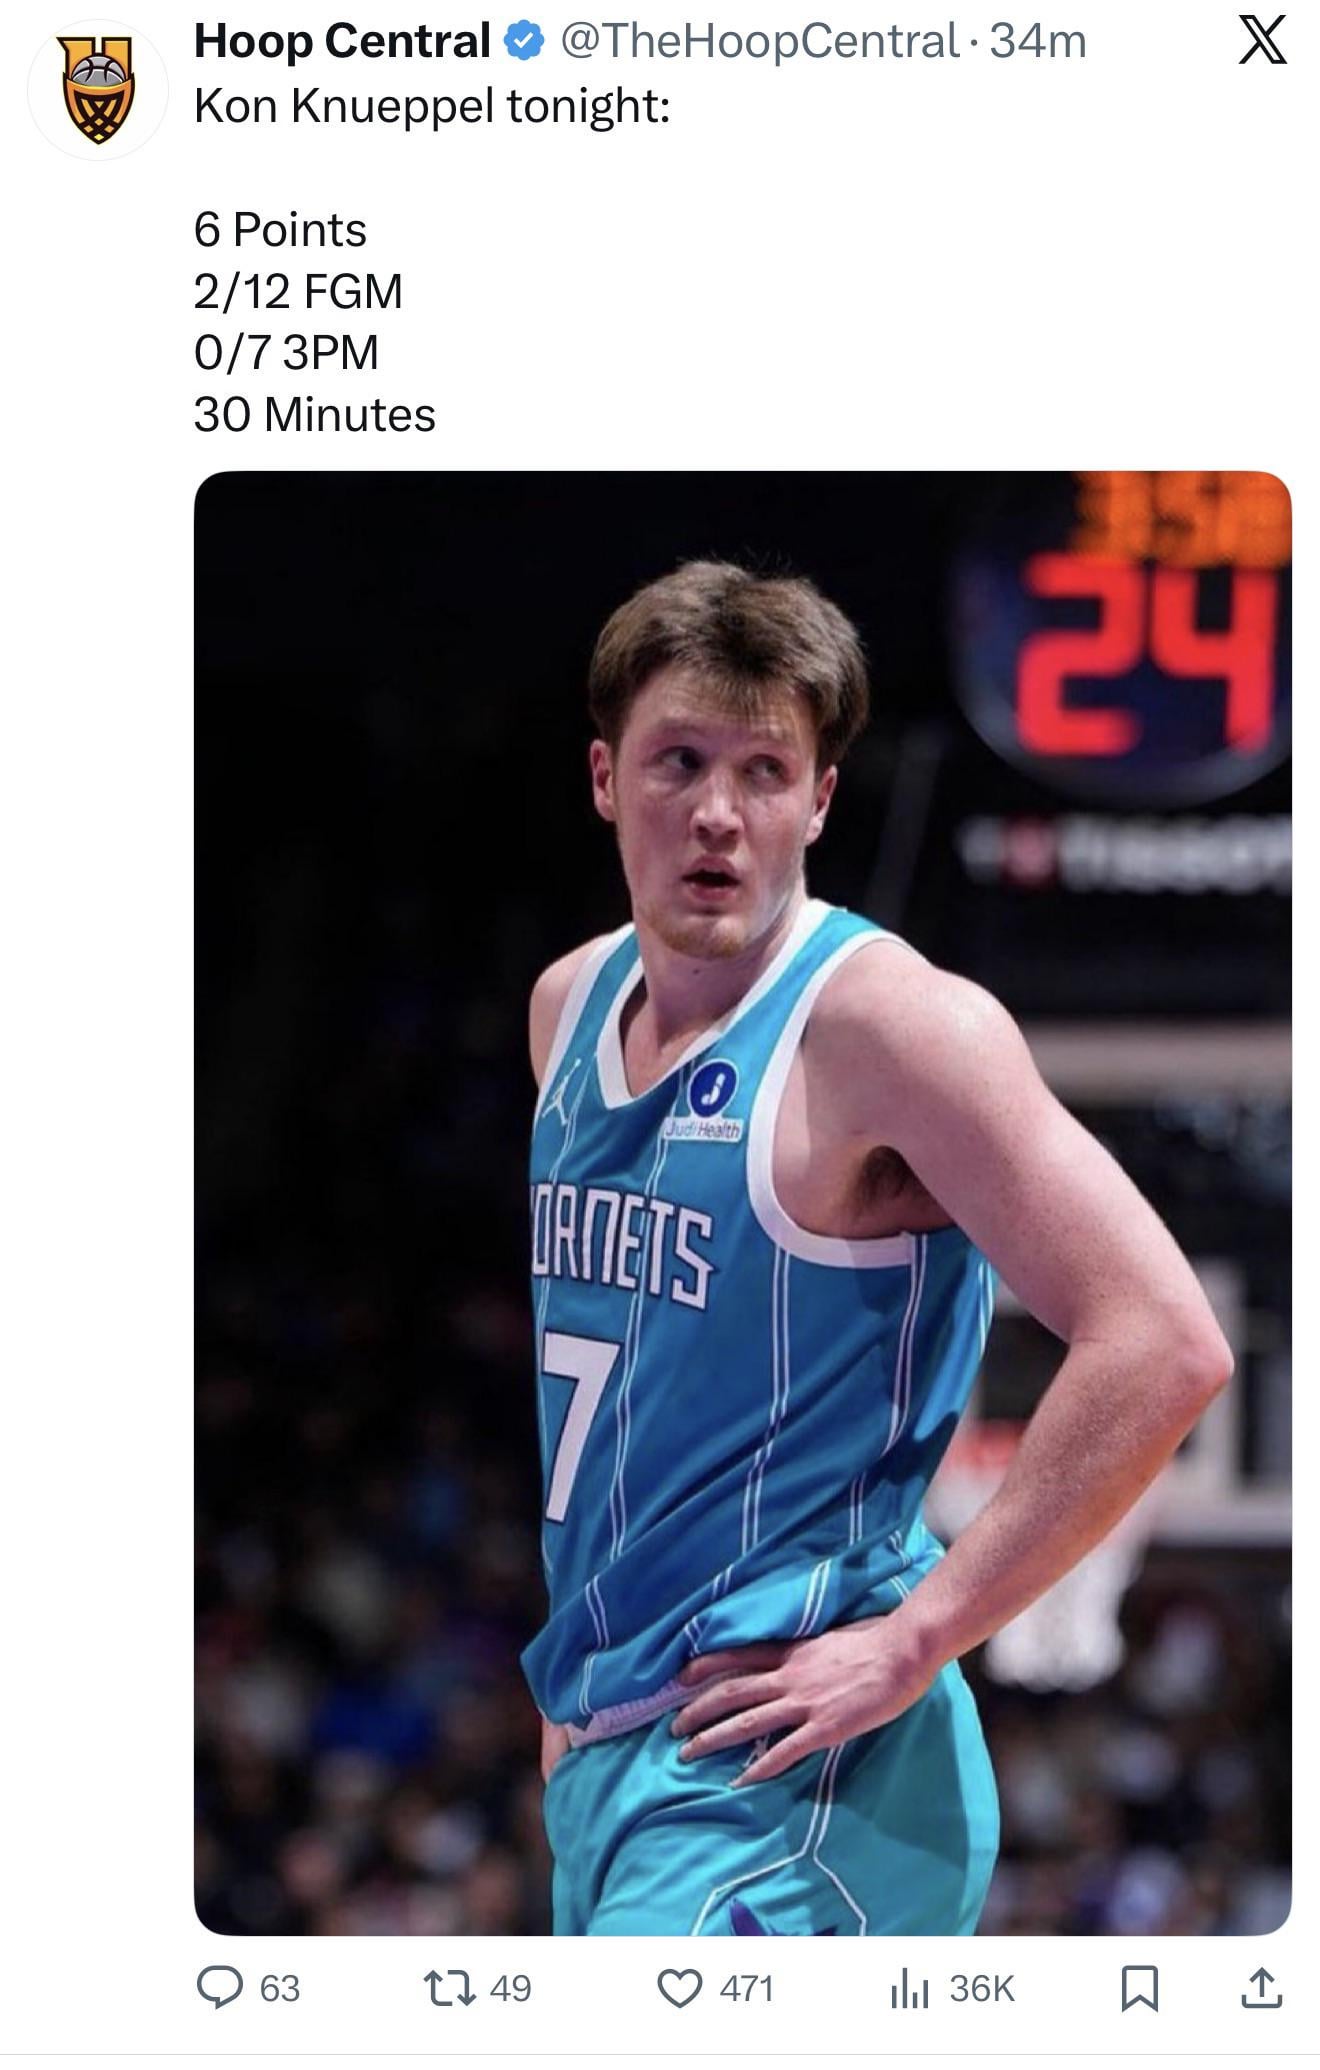The width and height of the screenshot is (1320, 2070).
Task: Click the 34m timestamp
Action: click(x=1037, y=42)
